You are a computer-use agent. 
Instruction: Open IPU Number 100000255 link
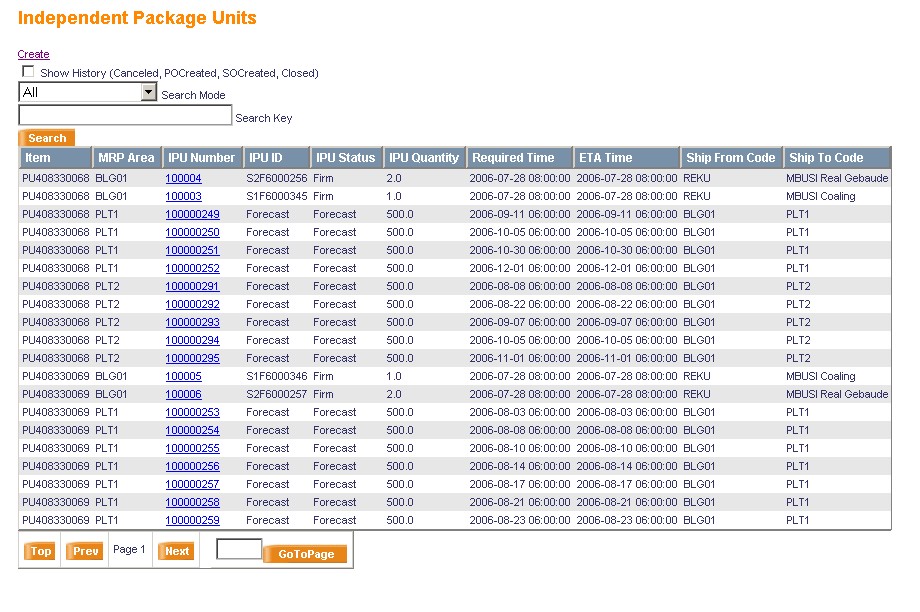[x=192, y=448]
